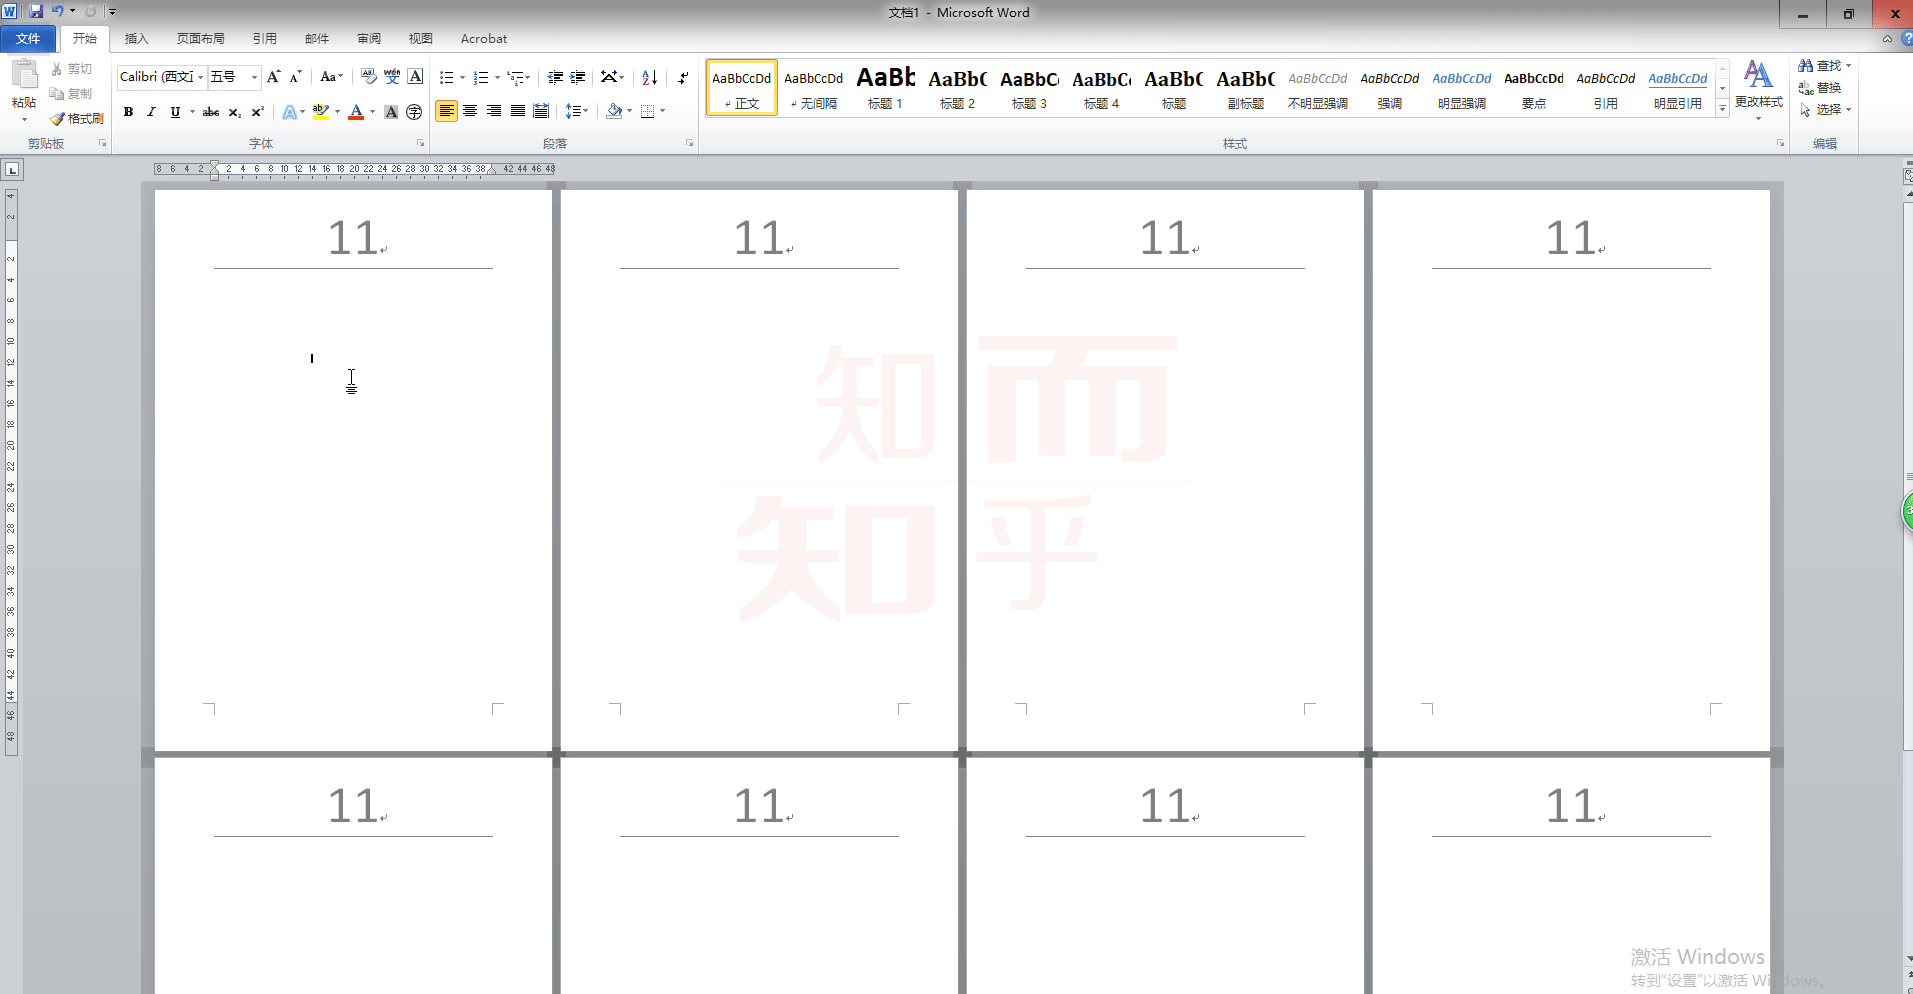1913x994 pixels.
Task: Apply the 标题 1 (Heading 1) style
Action: click(885, 88)
